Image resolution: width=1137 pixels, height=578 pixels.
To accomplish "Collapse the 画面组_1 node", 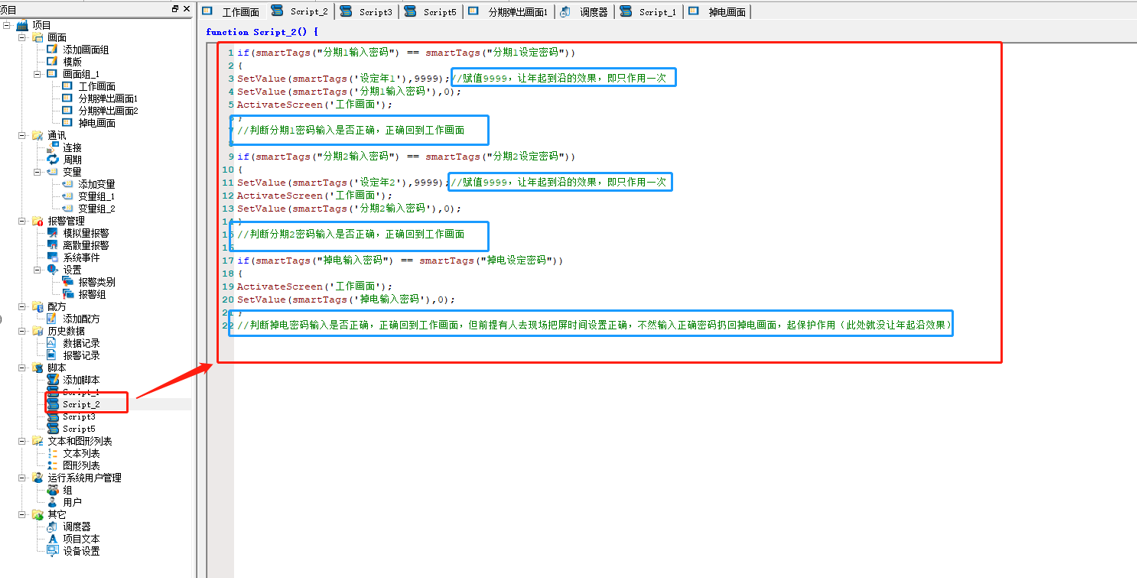I will [x=37, y=74].
